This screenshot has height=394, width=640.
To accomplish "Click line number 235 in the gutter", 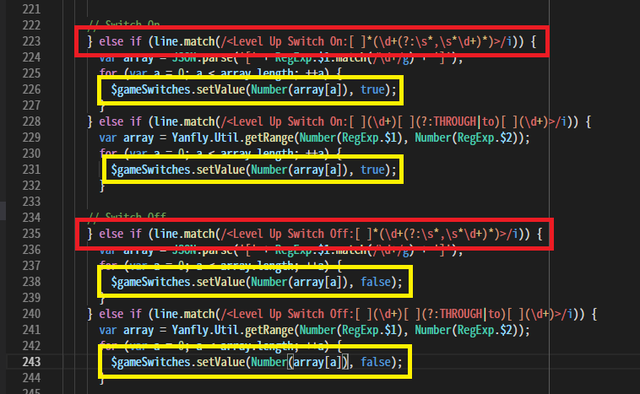I will point(31,234).
